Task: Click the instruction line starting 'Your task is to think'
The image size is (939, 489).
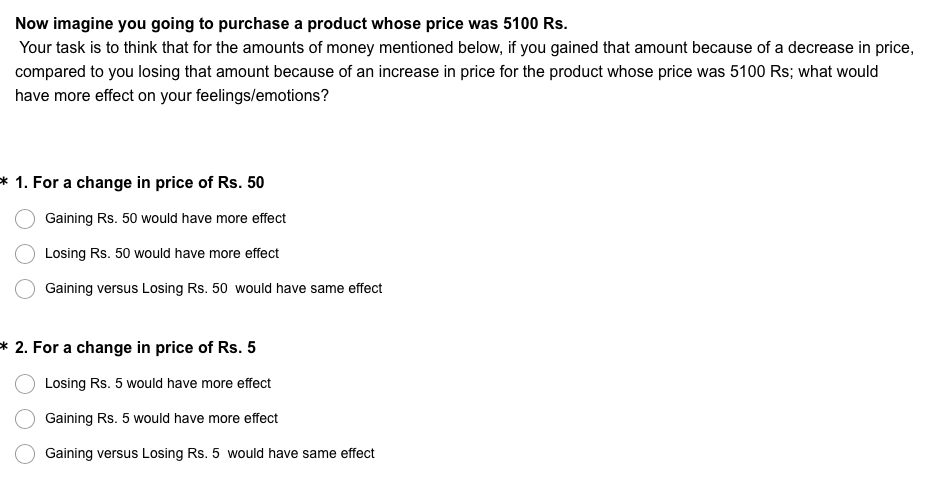Action: [x=467, y=48]
